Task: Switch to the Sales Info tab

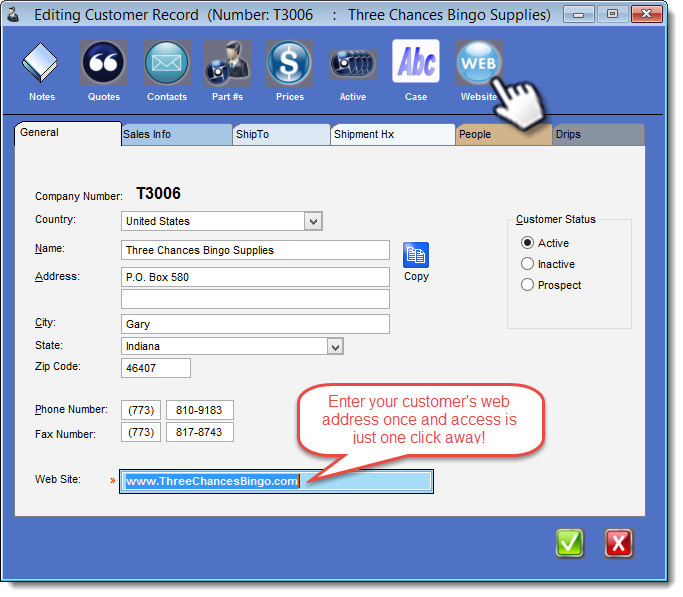Action: click(175, 134)
